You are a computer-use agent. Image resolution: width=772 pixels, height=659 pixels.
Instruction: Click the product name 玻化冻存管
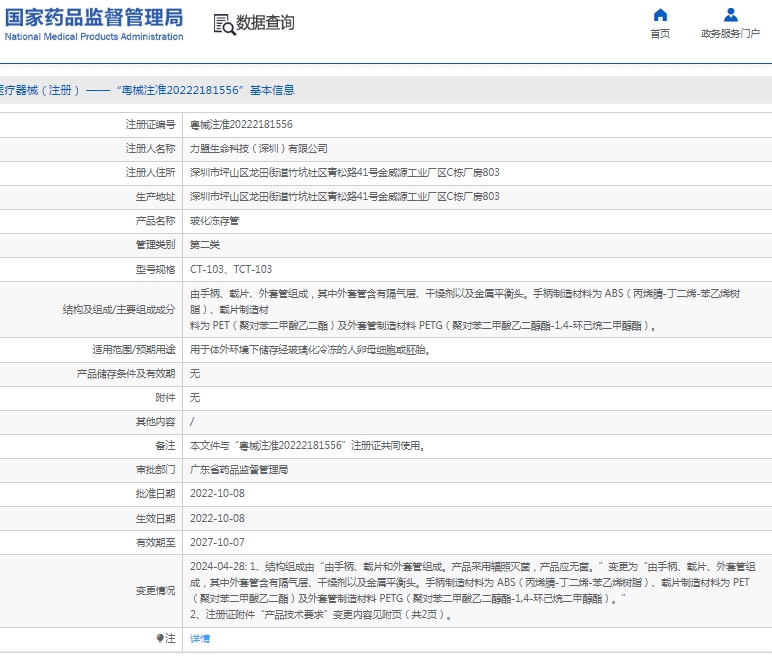point(215,221)
